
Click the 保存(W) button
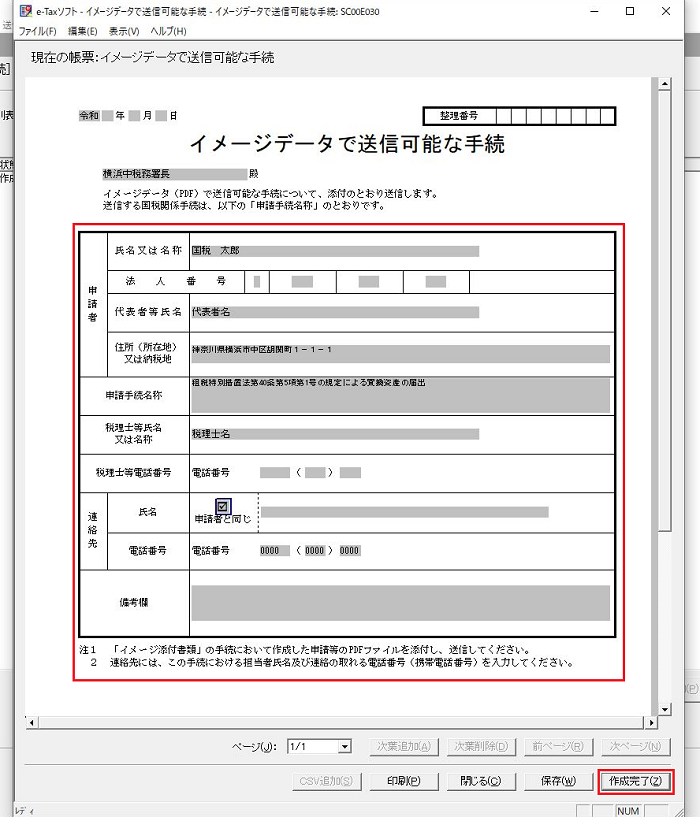click(558, 781)
